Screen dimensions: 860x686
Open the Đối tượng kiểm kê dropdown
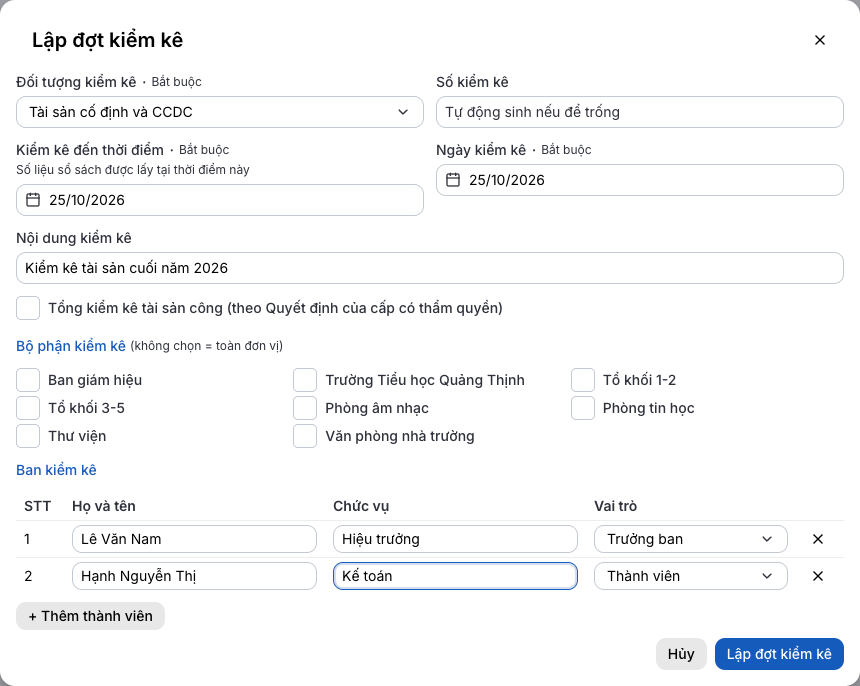point(219,112)
